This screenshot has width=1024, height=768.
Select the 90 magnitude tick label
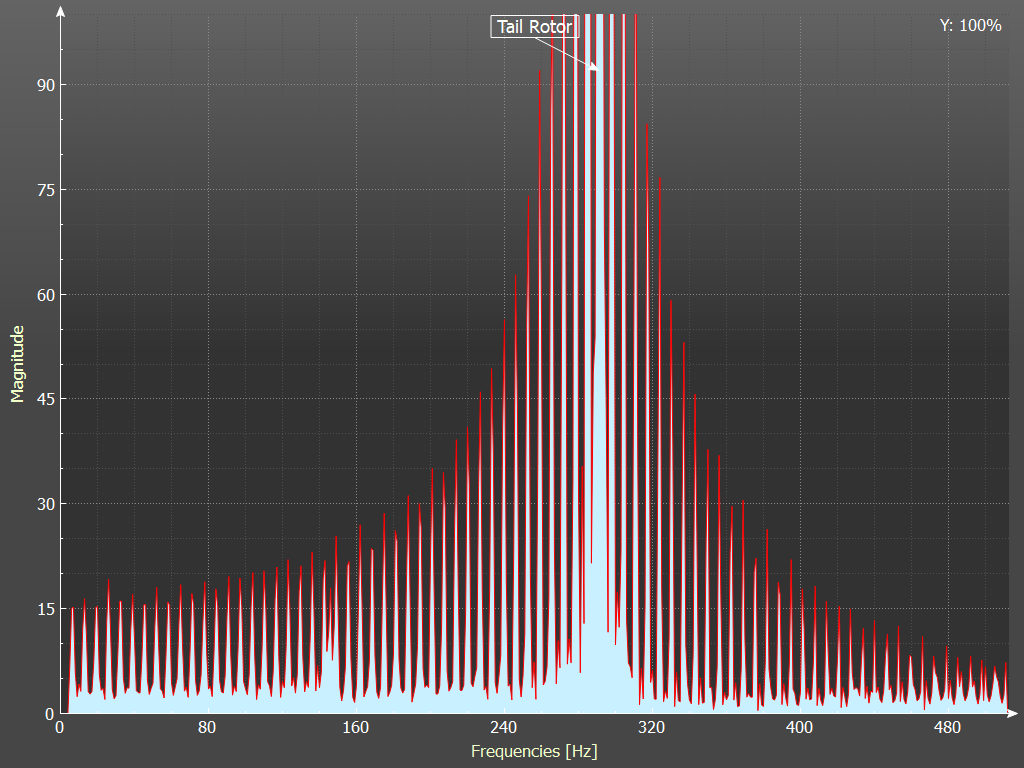tap(44, 85)
